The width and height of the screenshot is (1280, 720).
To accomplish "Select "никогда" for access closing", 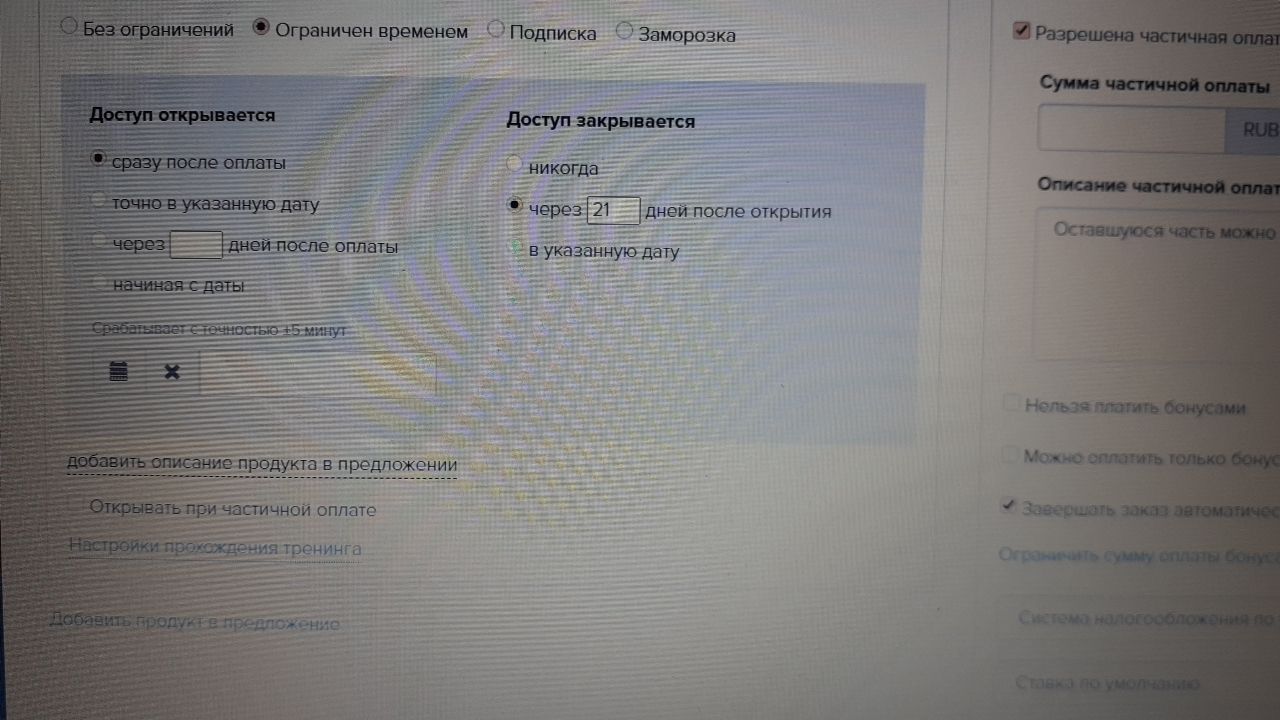I will point(514,163).
